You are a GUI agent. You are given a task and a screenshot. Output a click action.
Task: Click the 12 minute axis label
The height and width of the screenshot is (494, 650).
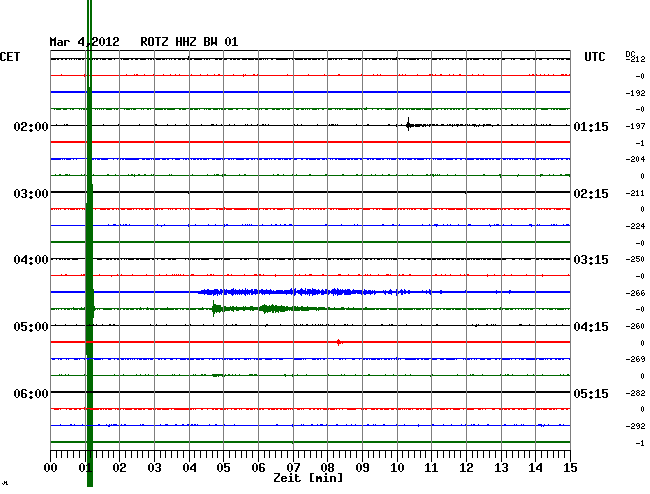(x=466, y=468)
